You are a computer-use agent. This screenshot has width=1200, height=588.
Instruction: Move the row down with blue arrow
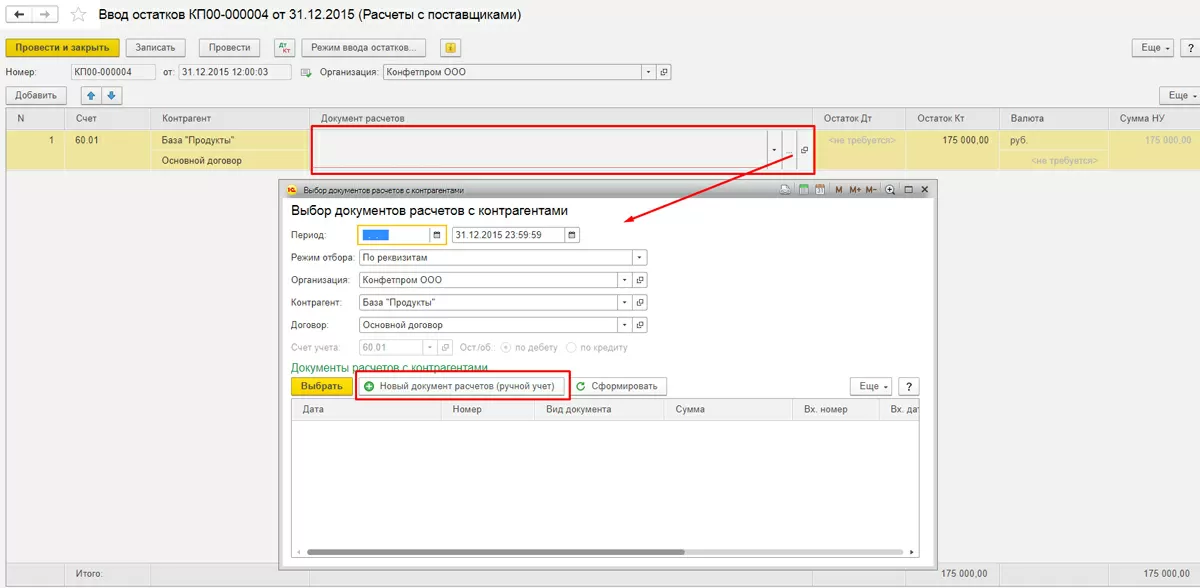pos(111,95)
